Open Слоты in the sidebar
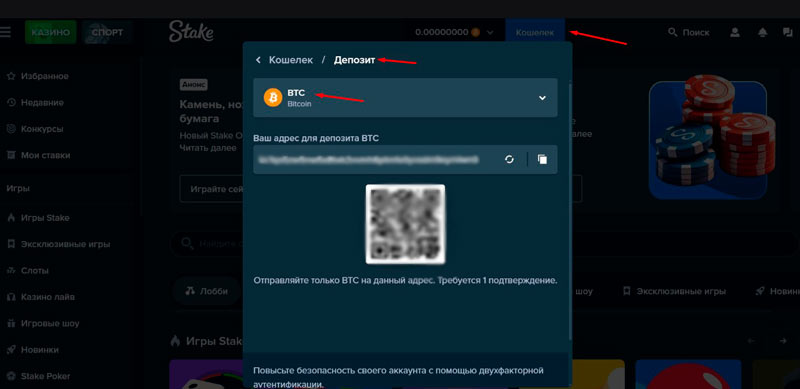Viewport: 800px width, 389px height. point(35,271)
